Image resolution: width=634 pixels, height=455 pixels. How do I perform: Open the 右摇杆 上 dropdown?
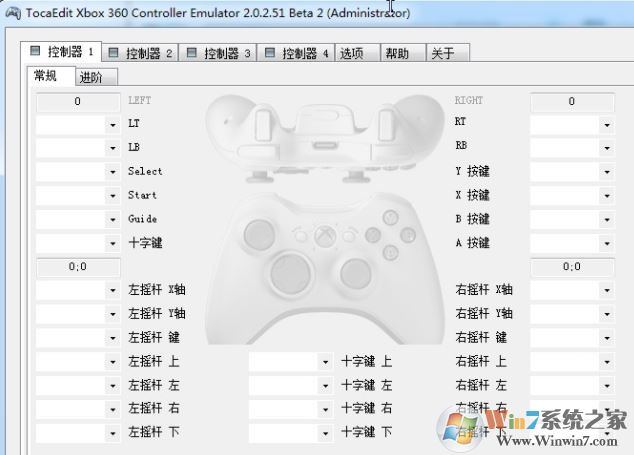click(572, 362)
